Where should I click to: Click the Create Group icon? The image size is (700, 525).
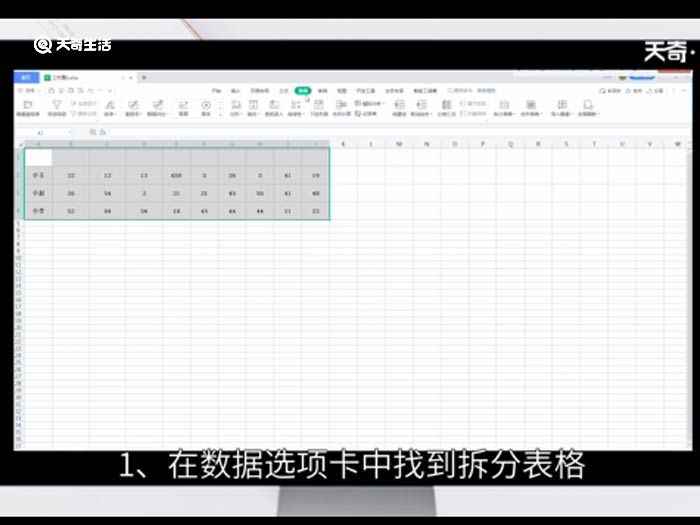click(x=399, y=105)
